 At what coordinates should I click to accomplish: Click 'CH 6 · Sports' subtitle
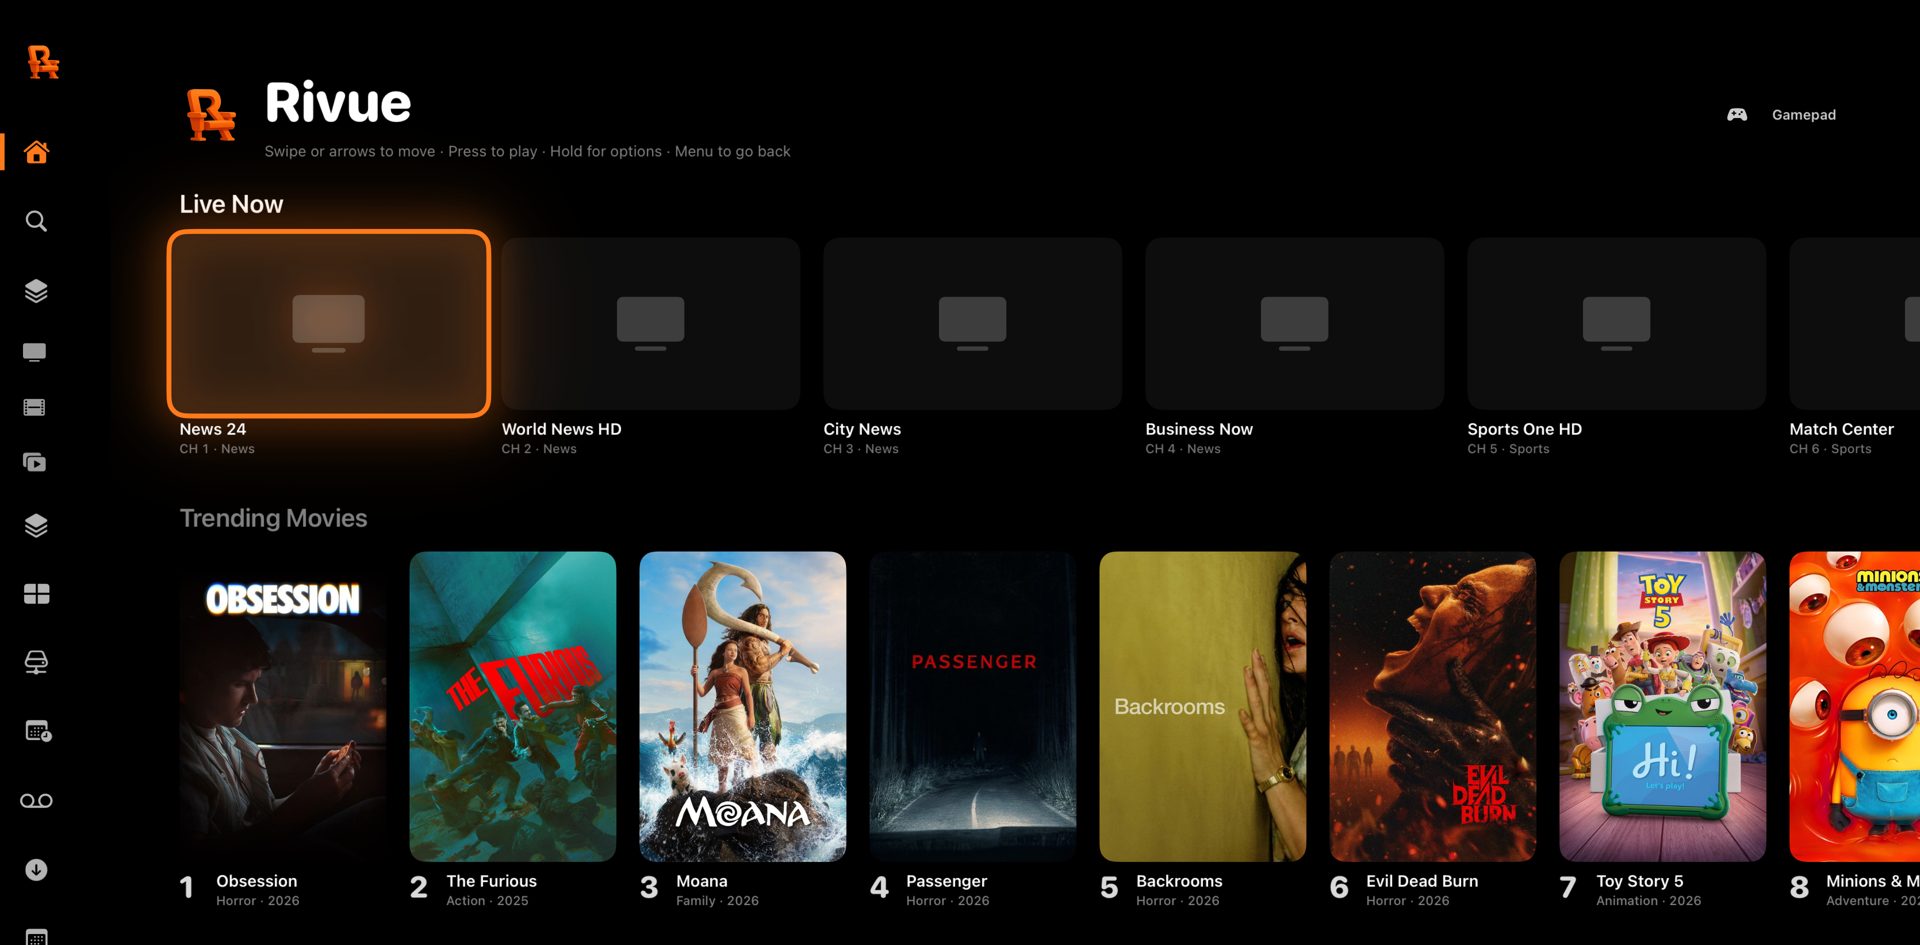pos(1830,449)
